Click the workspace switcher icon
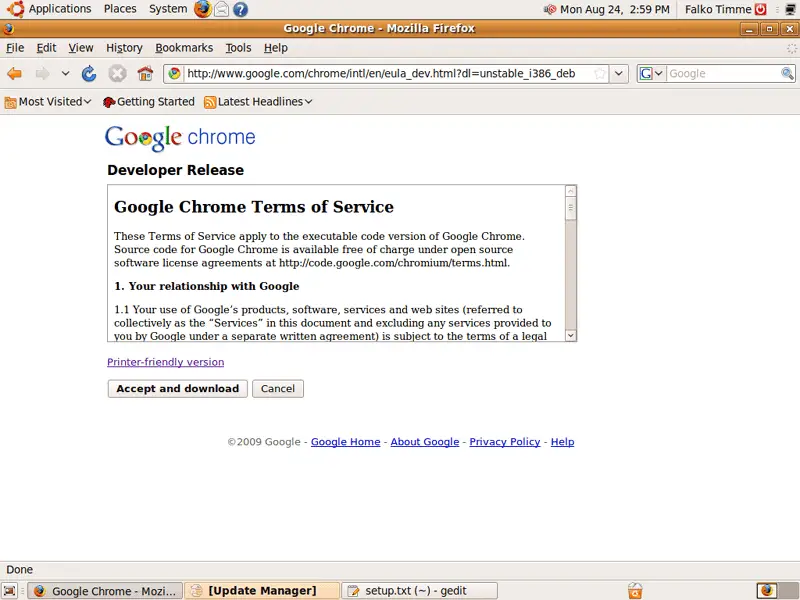This screenshot has width=800, height=600. point(767,590)
